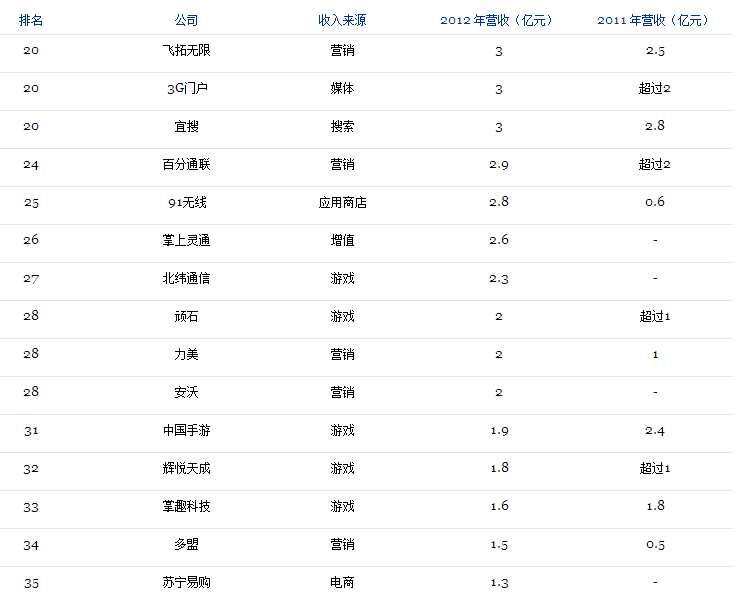746x604 pixels.
Task: Click 游戏 in 北纬通信 row
Action: click(343, 278)
